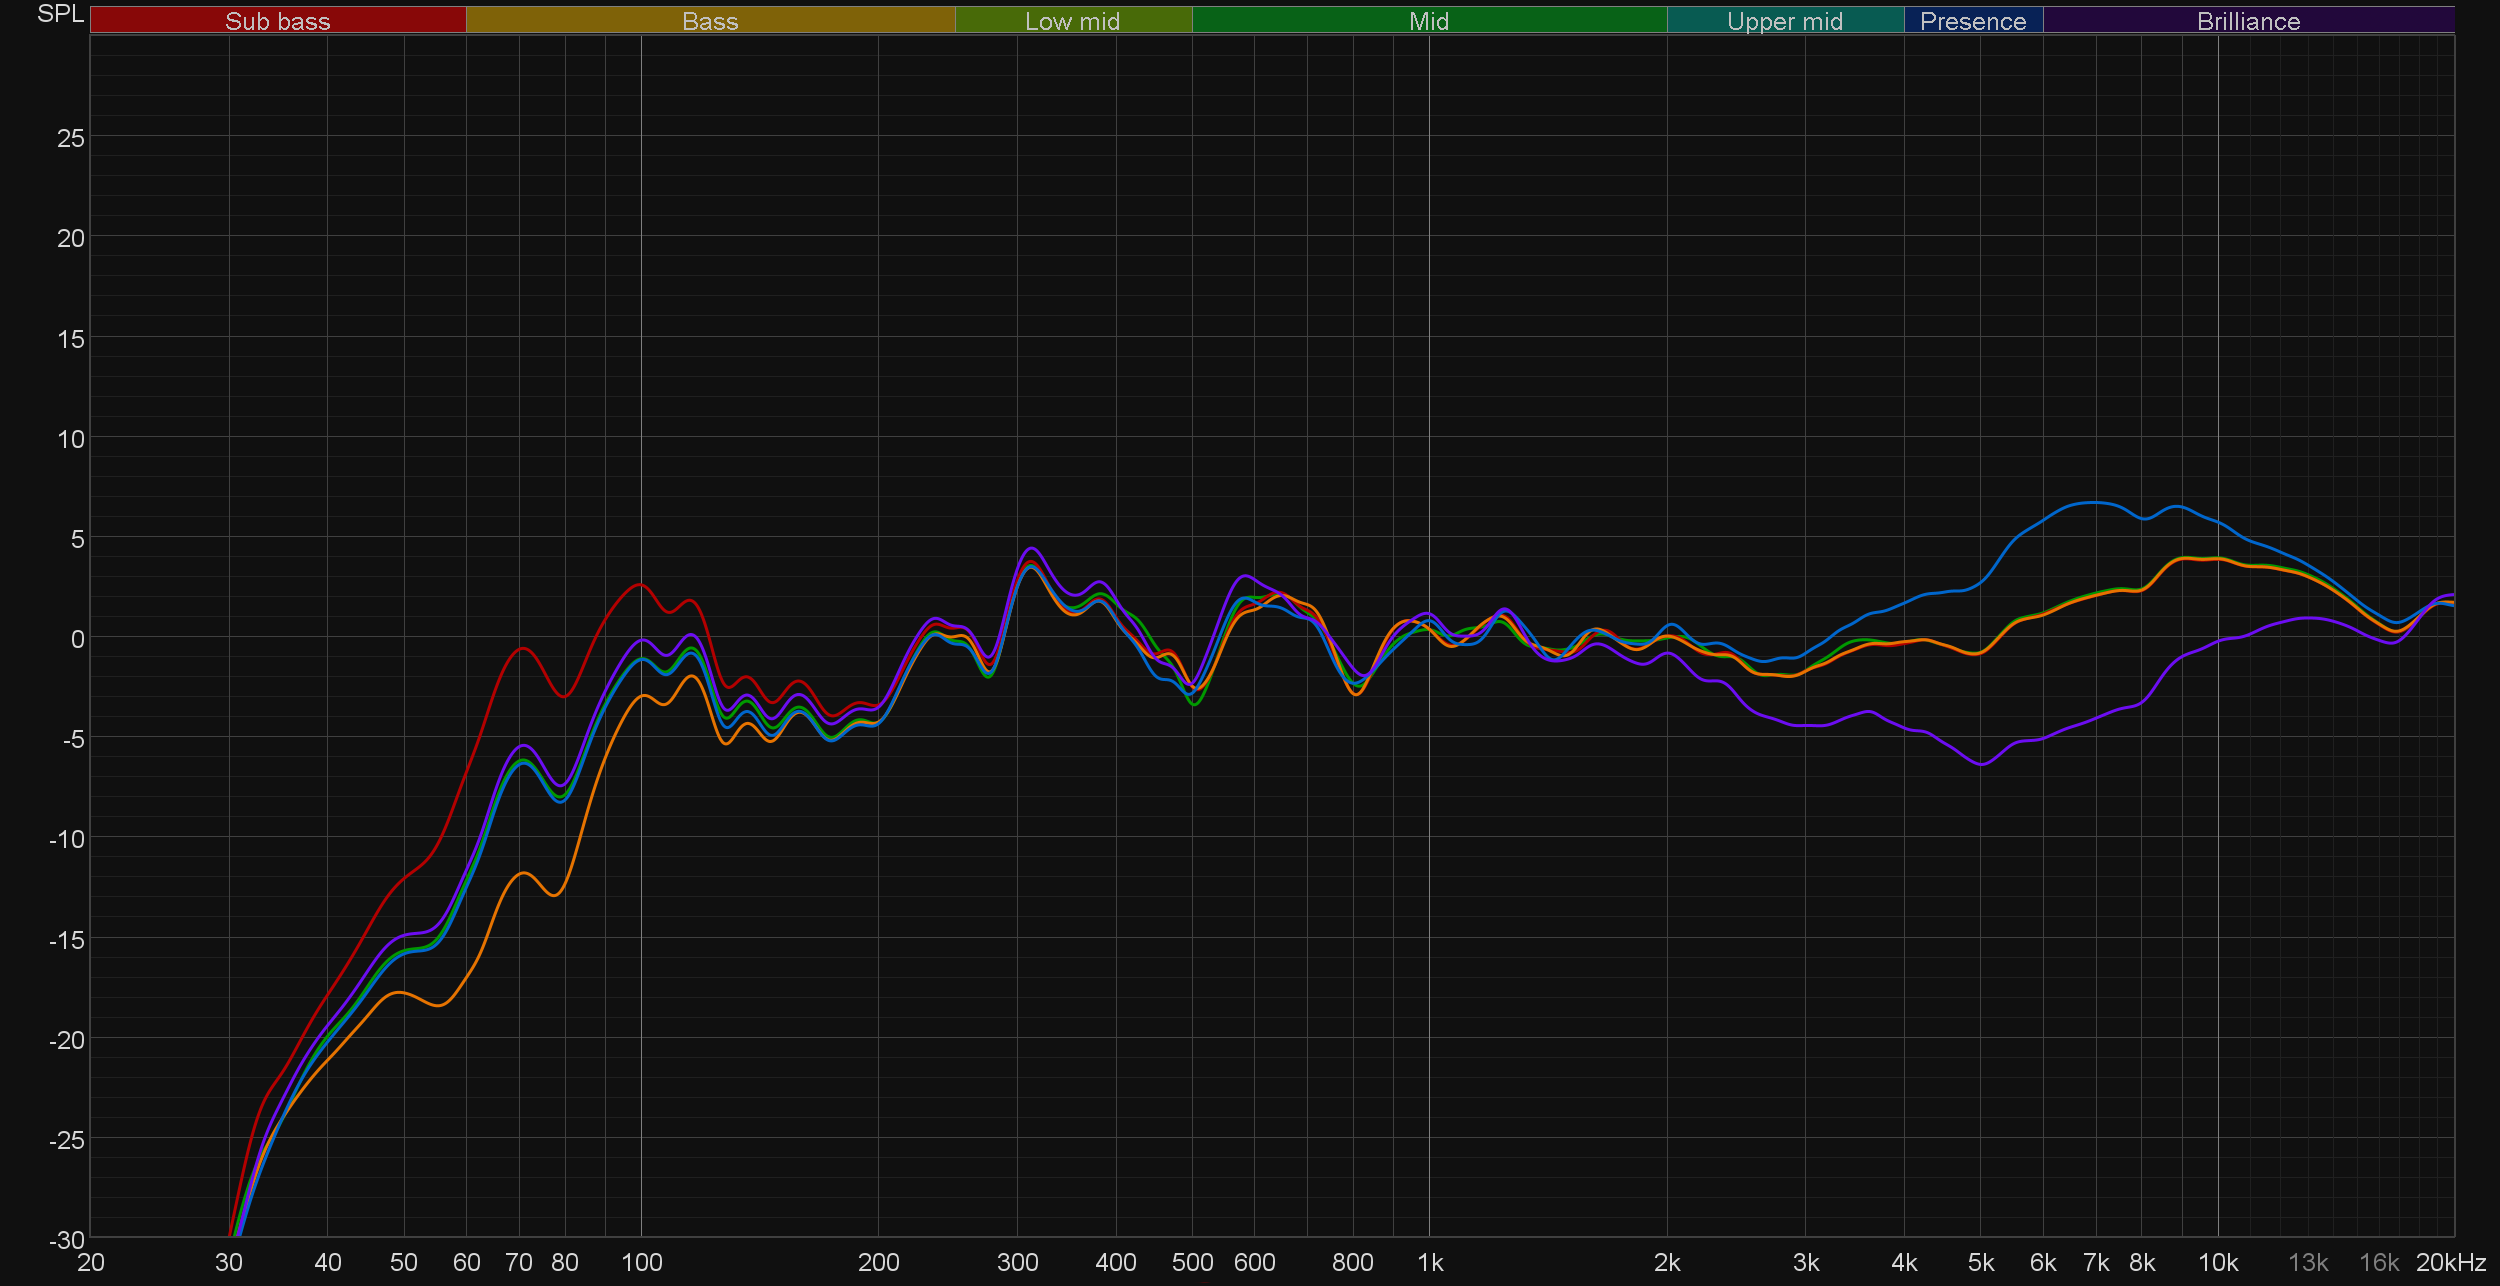Click the 2k frequency axis label
The image size is (2500, 1286).
pos(1666,1263)
